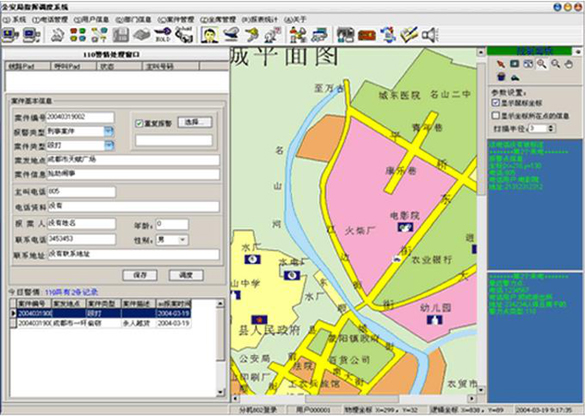585x416 pixels.
Task: Open the 报警类型 dropdown
Action: point(109,131)
